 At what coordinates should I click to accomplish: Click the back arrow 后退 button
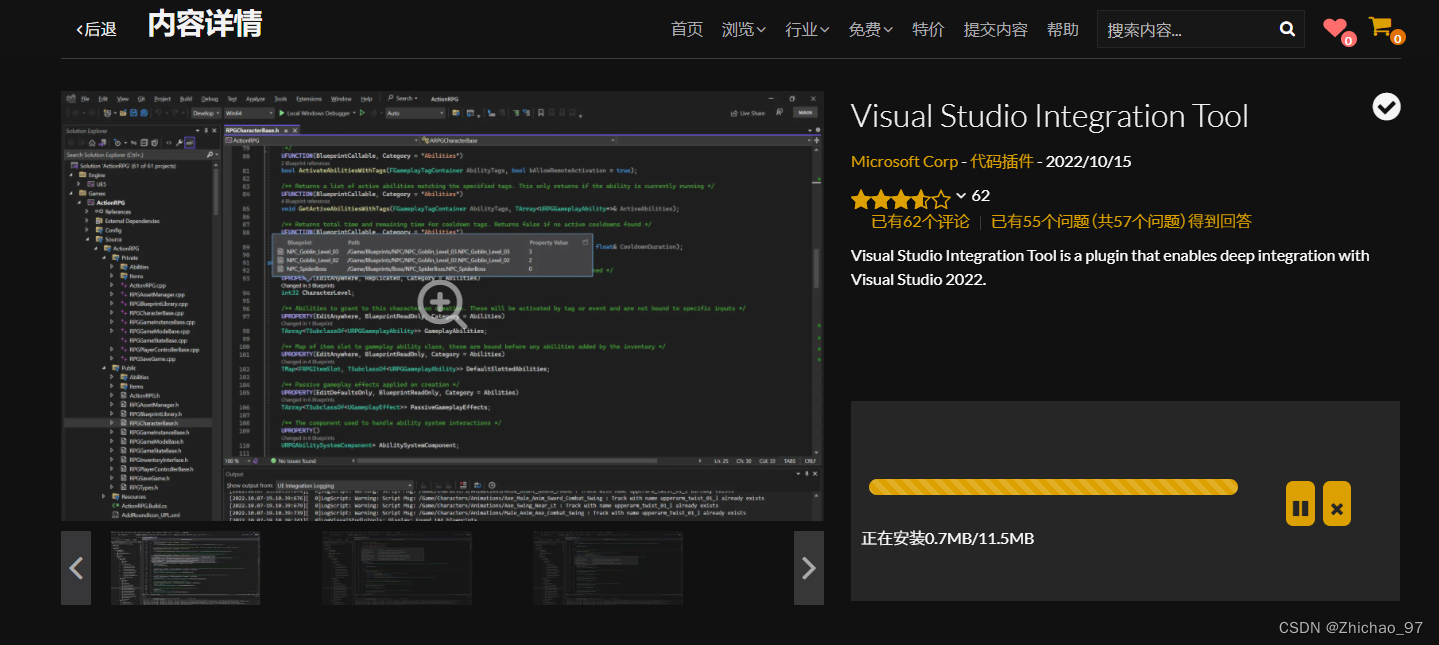point(96,29)
